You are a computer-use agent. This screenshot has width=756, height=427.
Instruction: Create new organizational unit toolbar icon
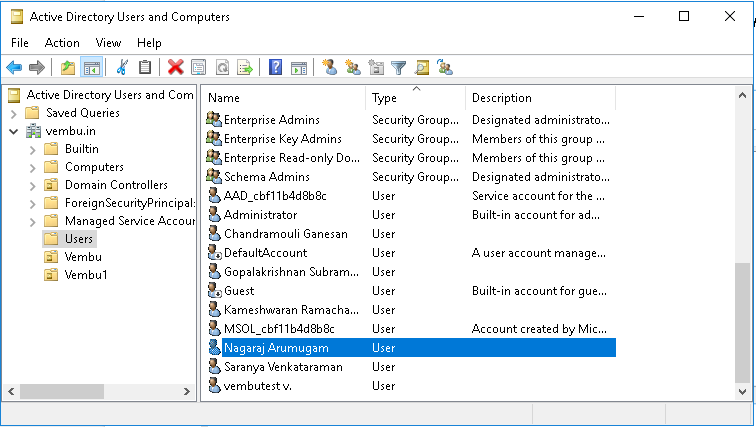click(376, 67)
